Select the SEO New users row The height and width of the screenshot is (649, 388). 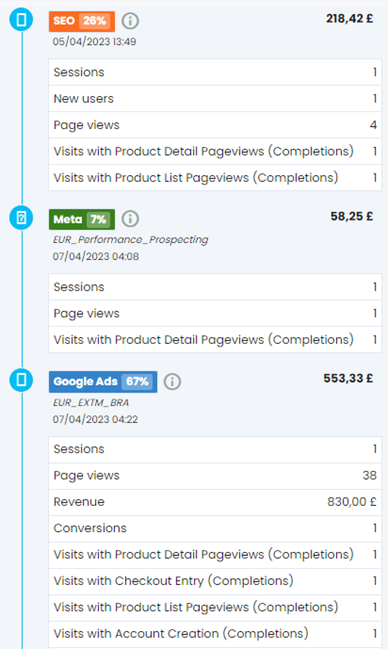point(215,99)
